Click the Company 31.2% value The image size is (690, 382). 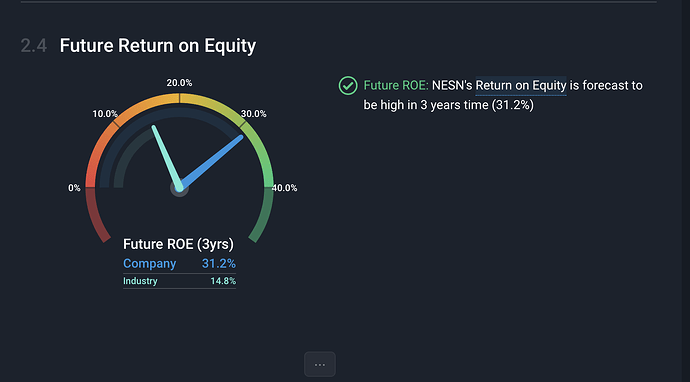219,264
